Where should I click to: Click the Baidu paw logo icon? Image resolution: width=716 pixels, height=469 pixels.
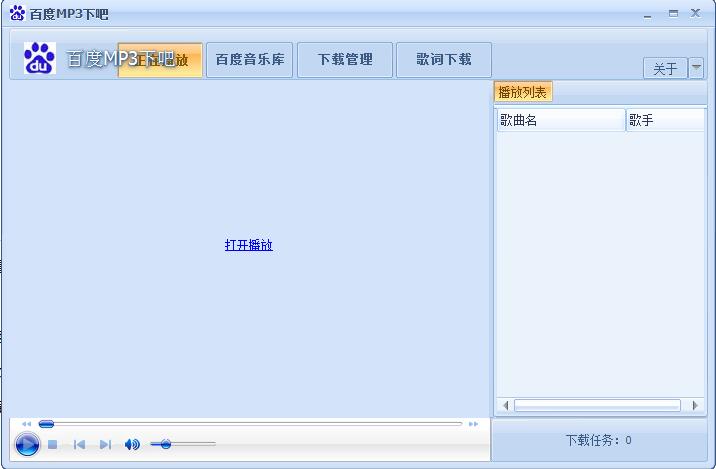[x=40, y=58]
